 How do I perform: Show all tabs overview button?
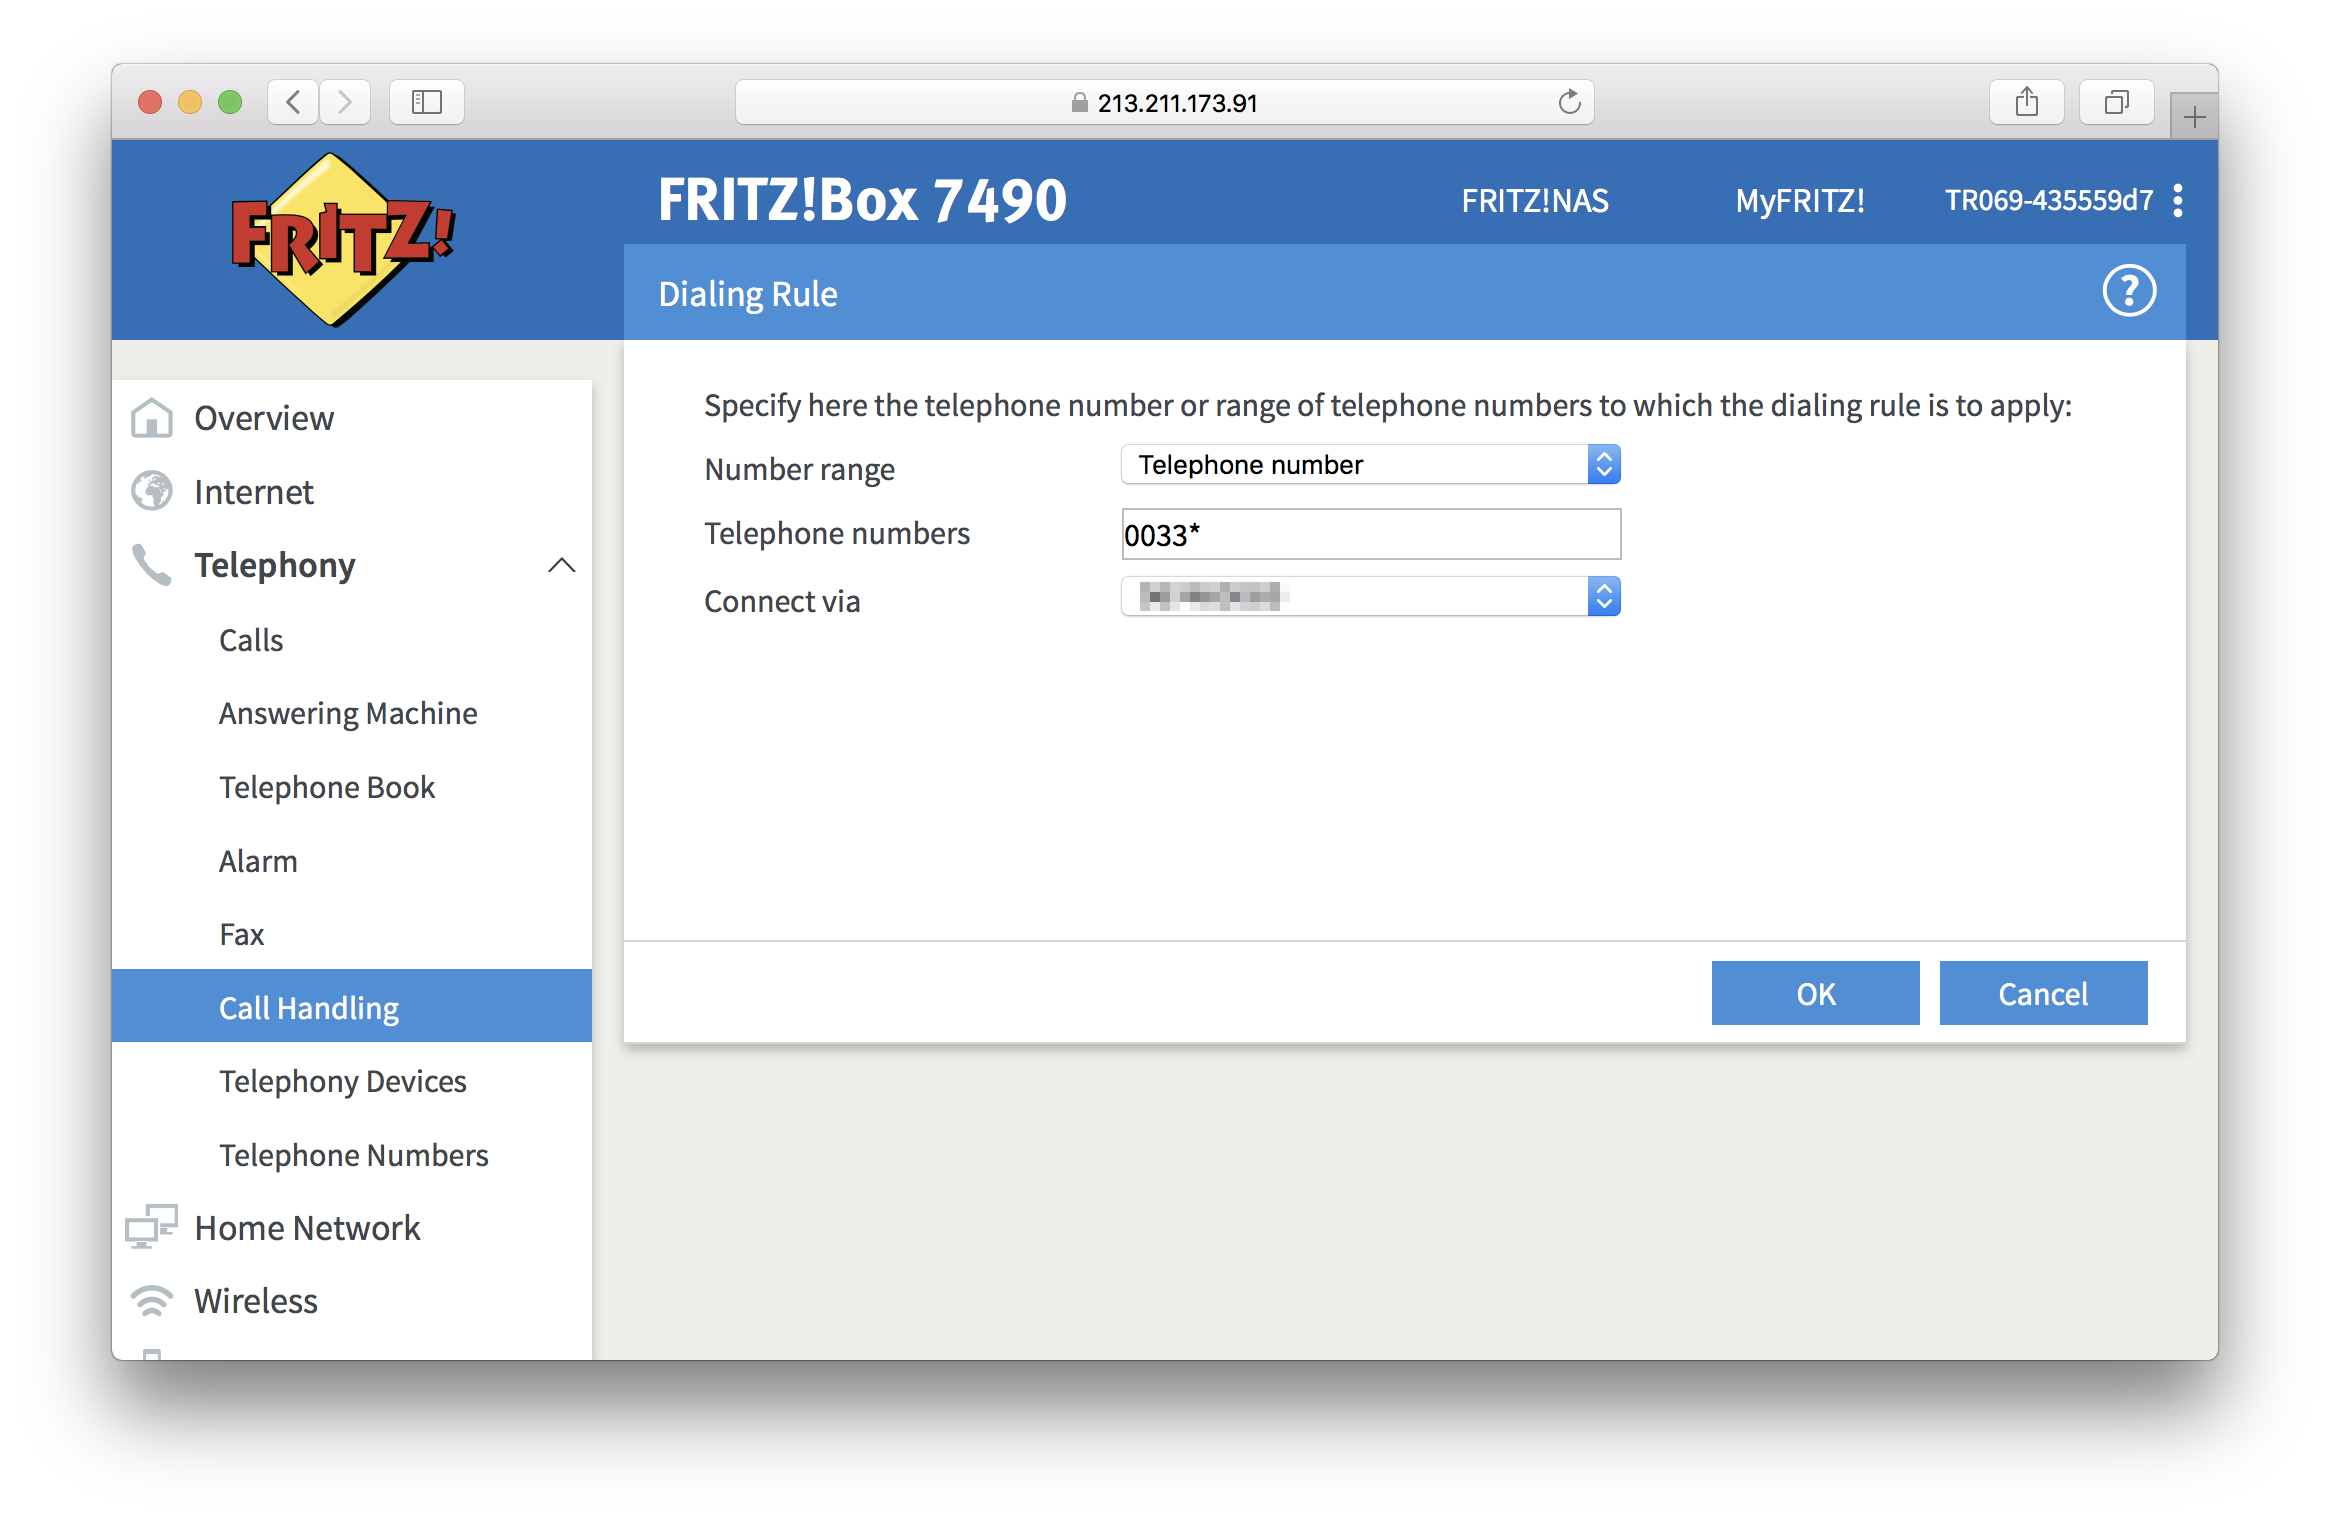click(2117, 102)
